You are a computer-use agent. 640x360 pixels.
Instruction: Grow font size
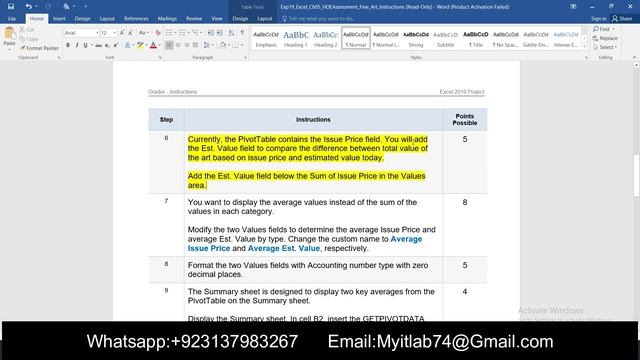(x=122, y=33)
